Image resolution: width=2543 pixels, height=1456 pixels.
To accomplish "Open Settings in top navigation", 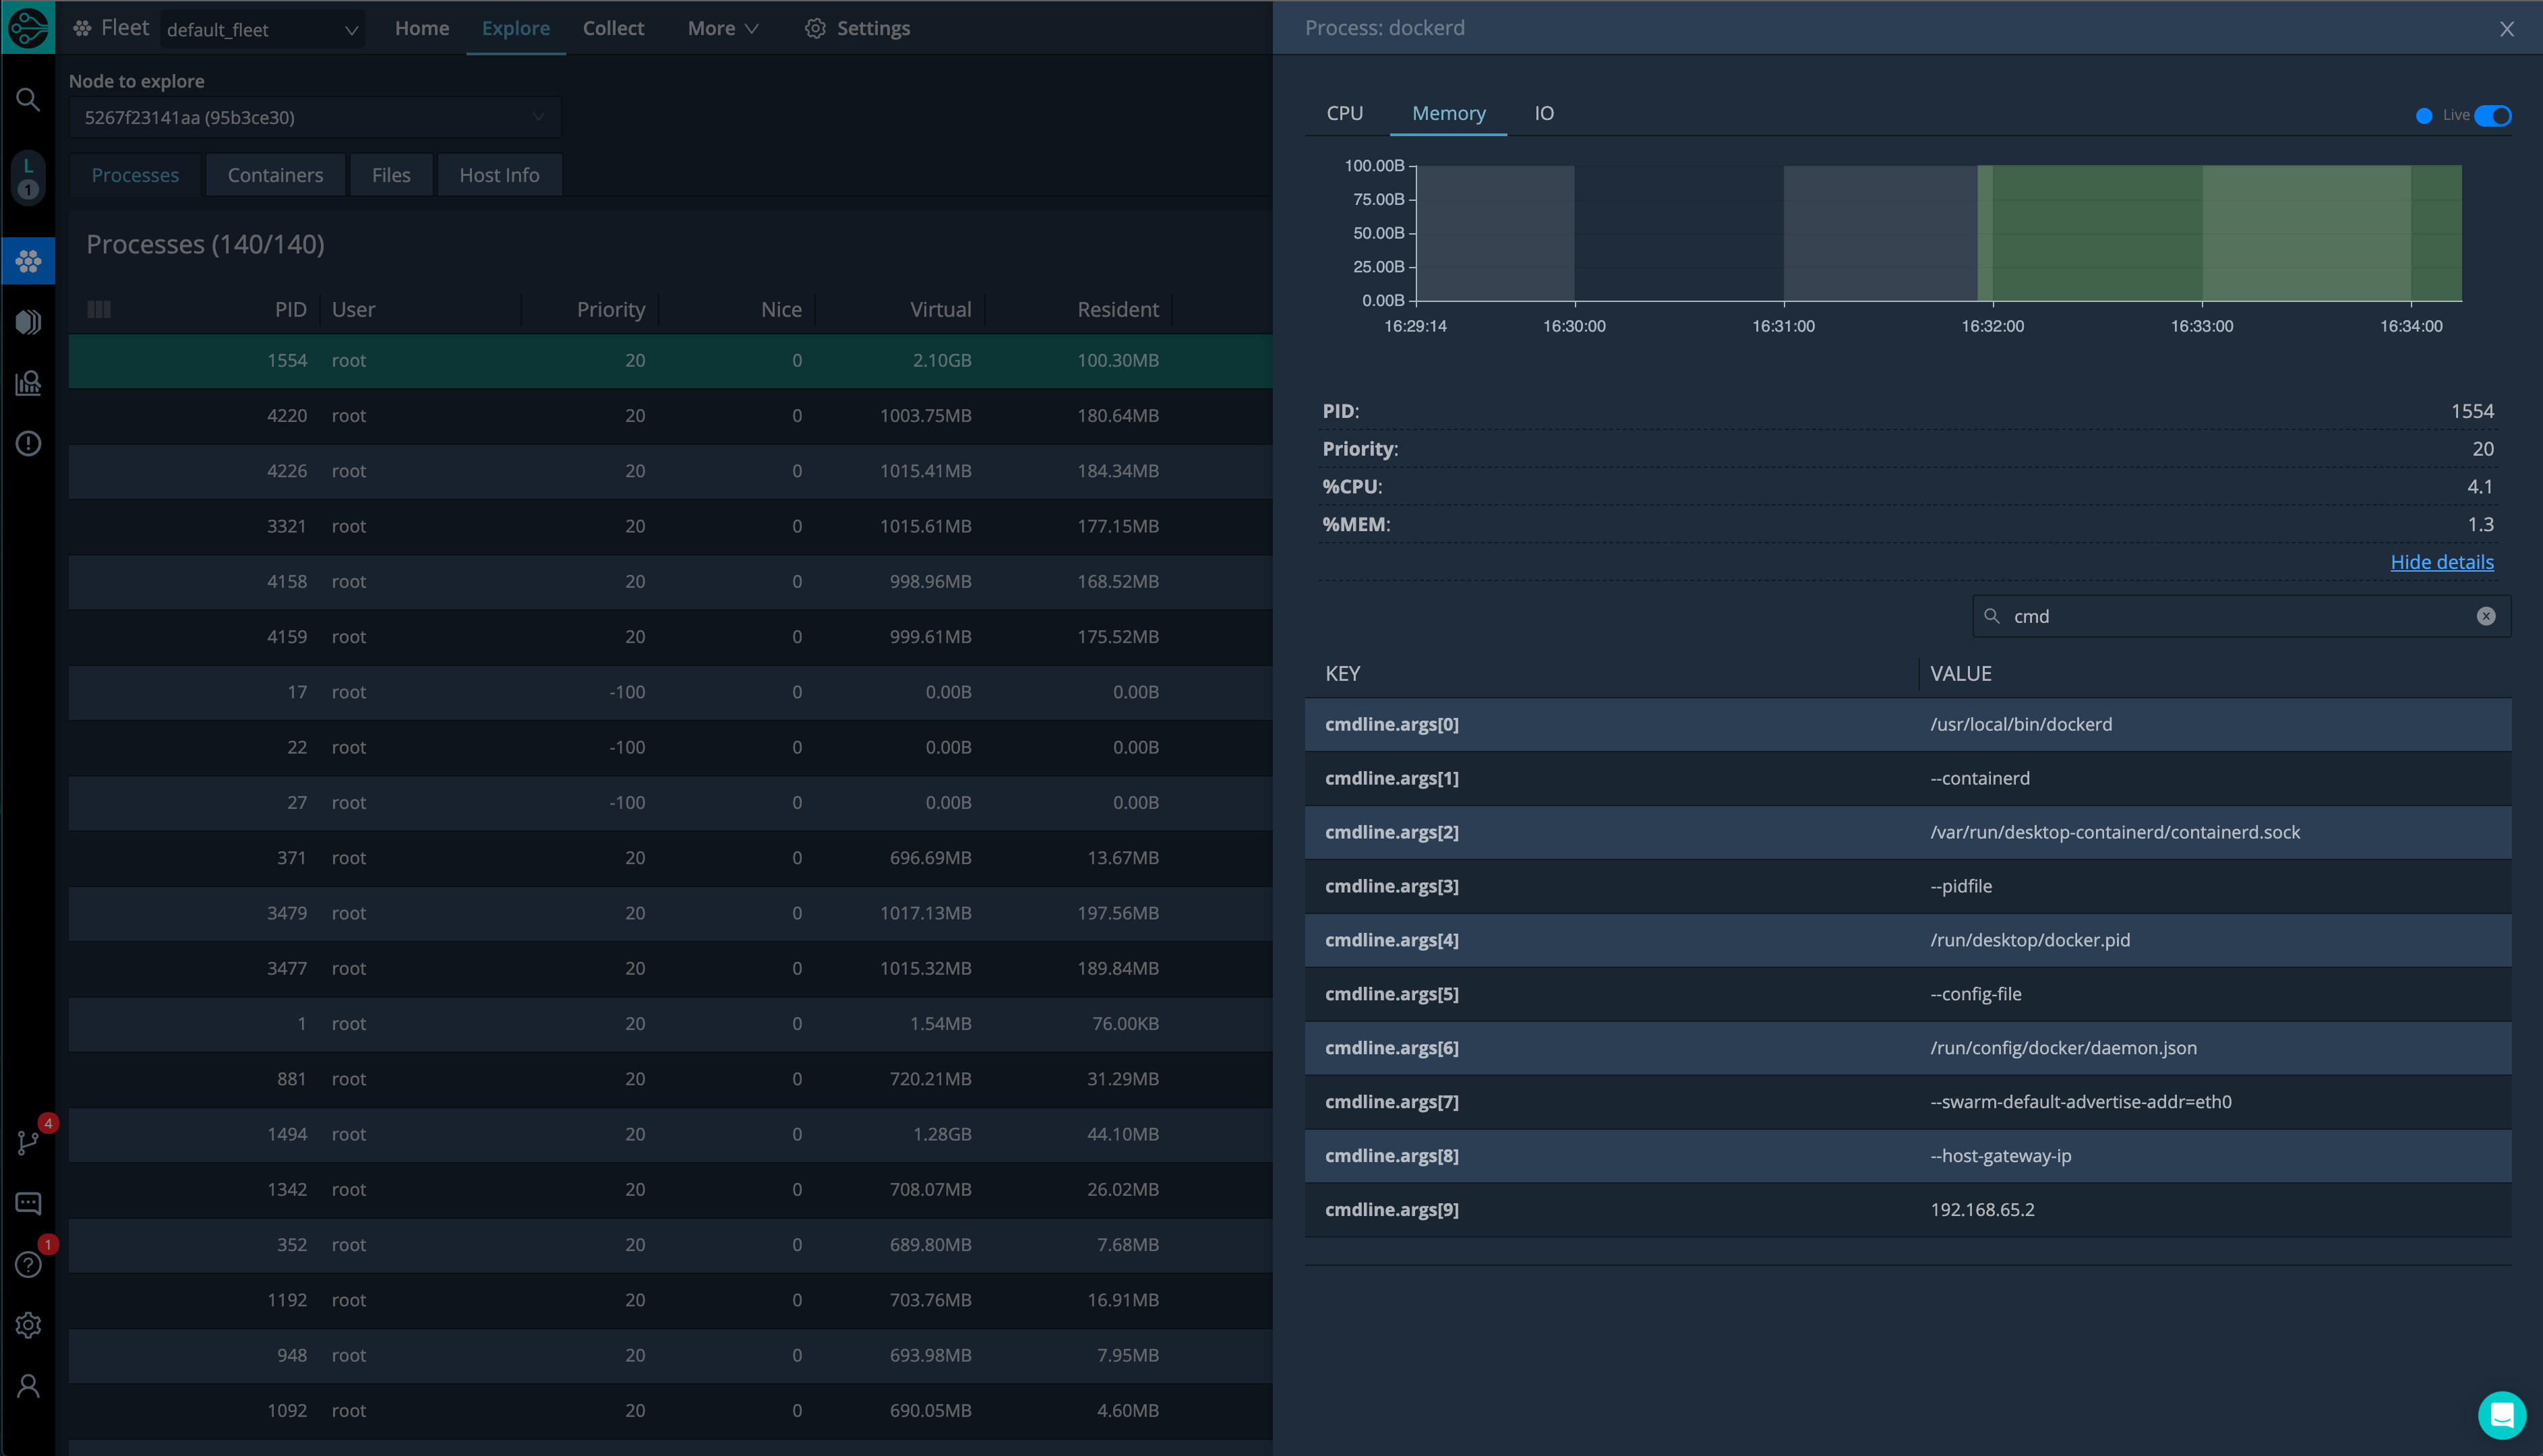I will [858, 28].
